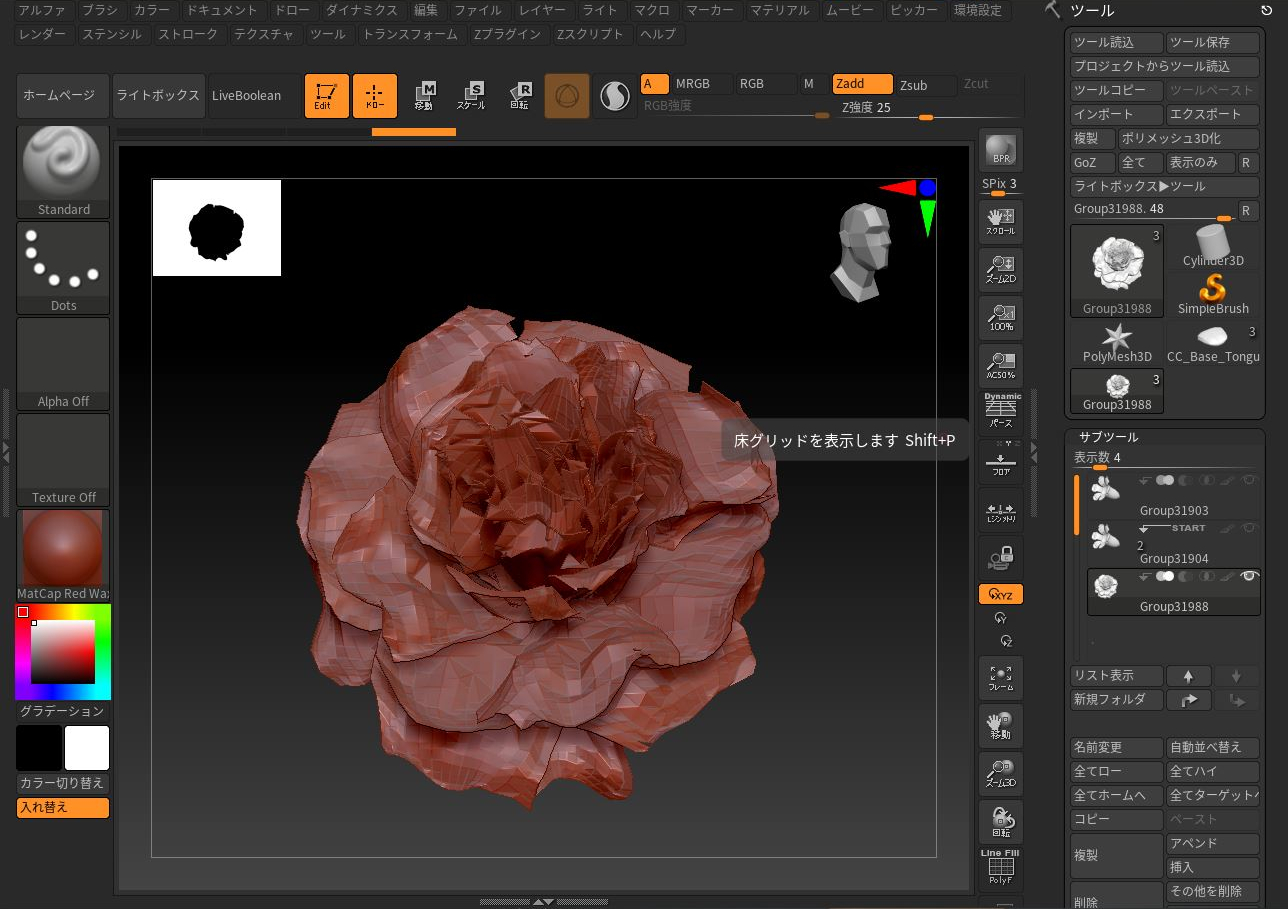
Task: Click the AC50% half-size icon
Action: click(x=1001, y=365)
